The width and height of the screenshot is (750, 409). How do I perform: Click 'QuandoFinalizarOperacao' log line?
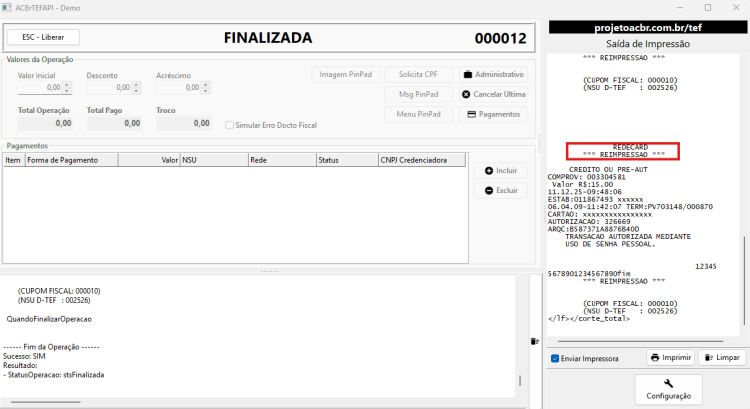(x=49, y=319)
